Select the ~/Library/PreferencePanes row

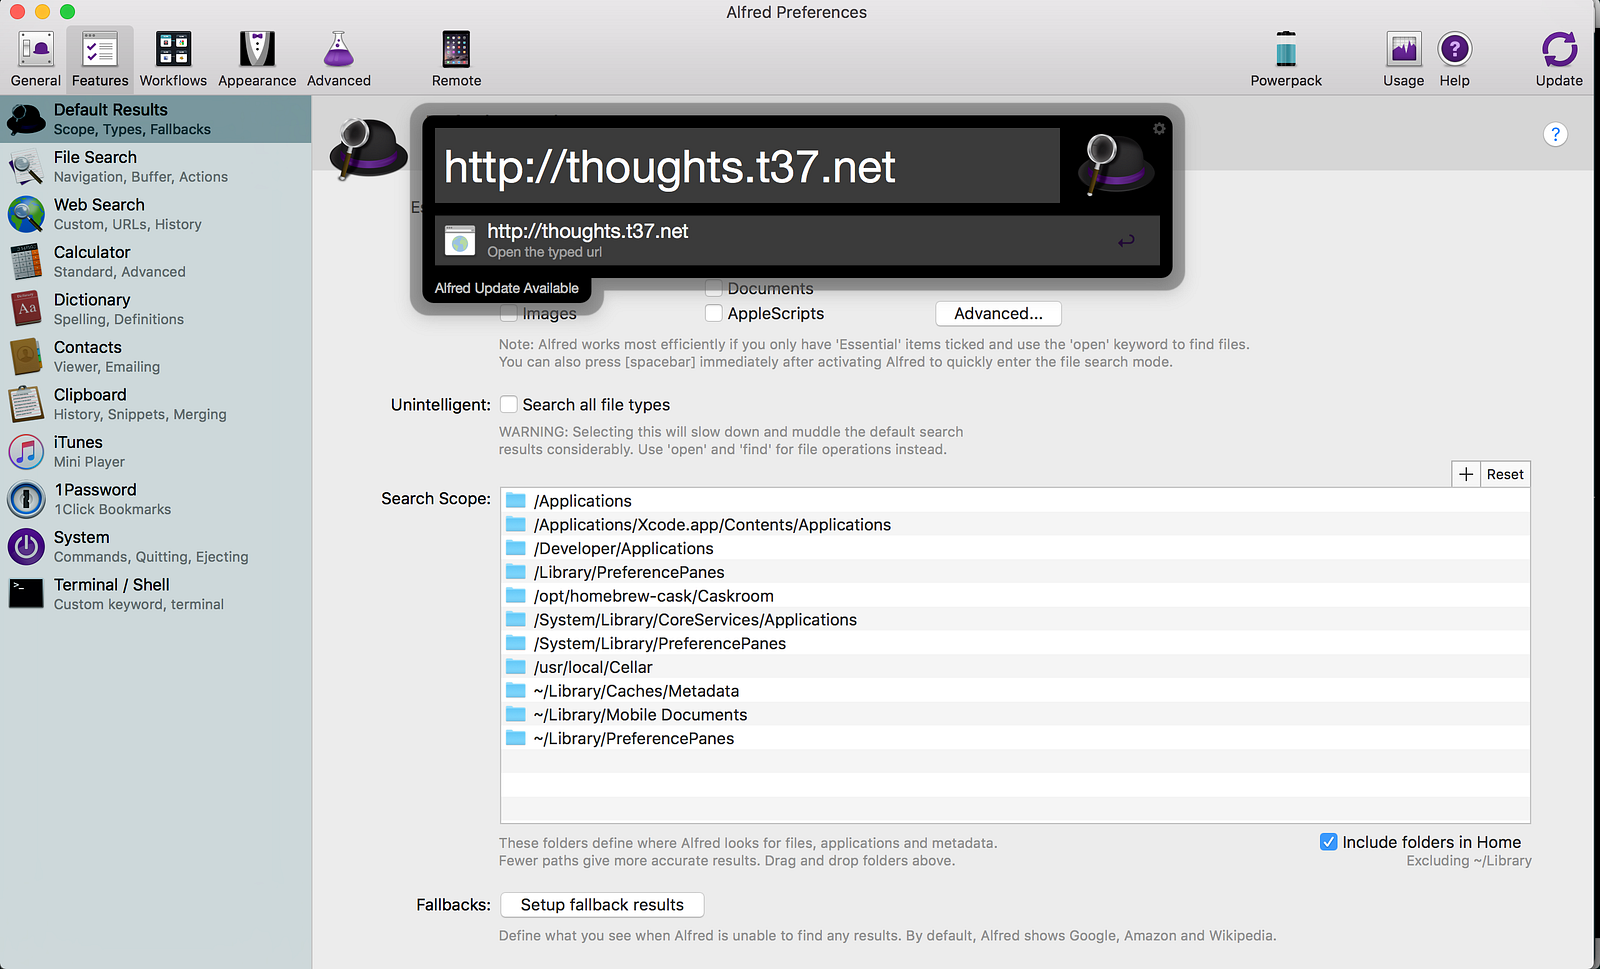click(1015, 739)
